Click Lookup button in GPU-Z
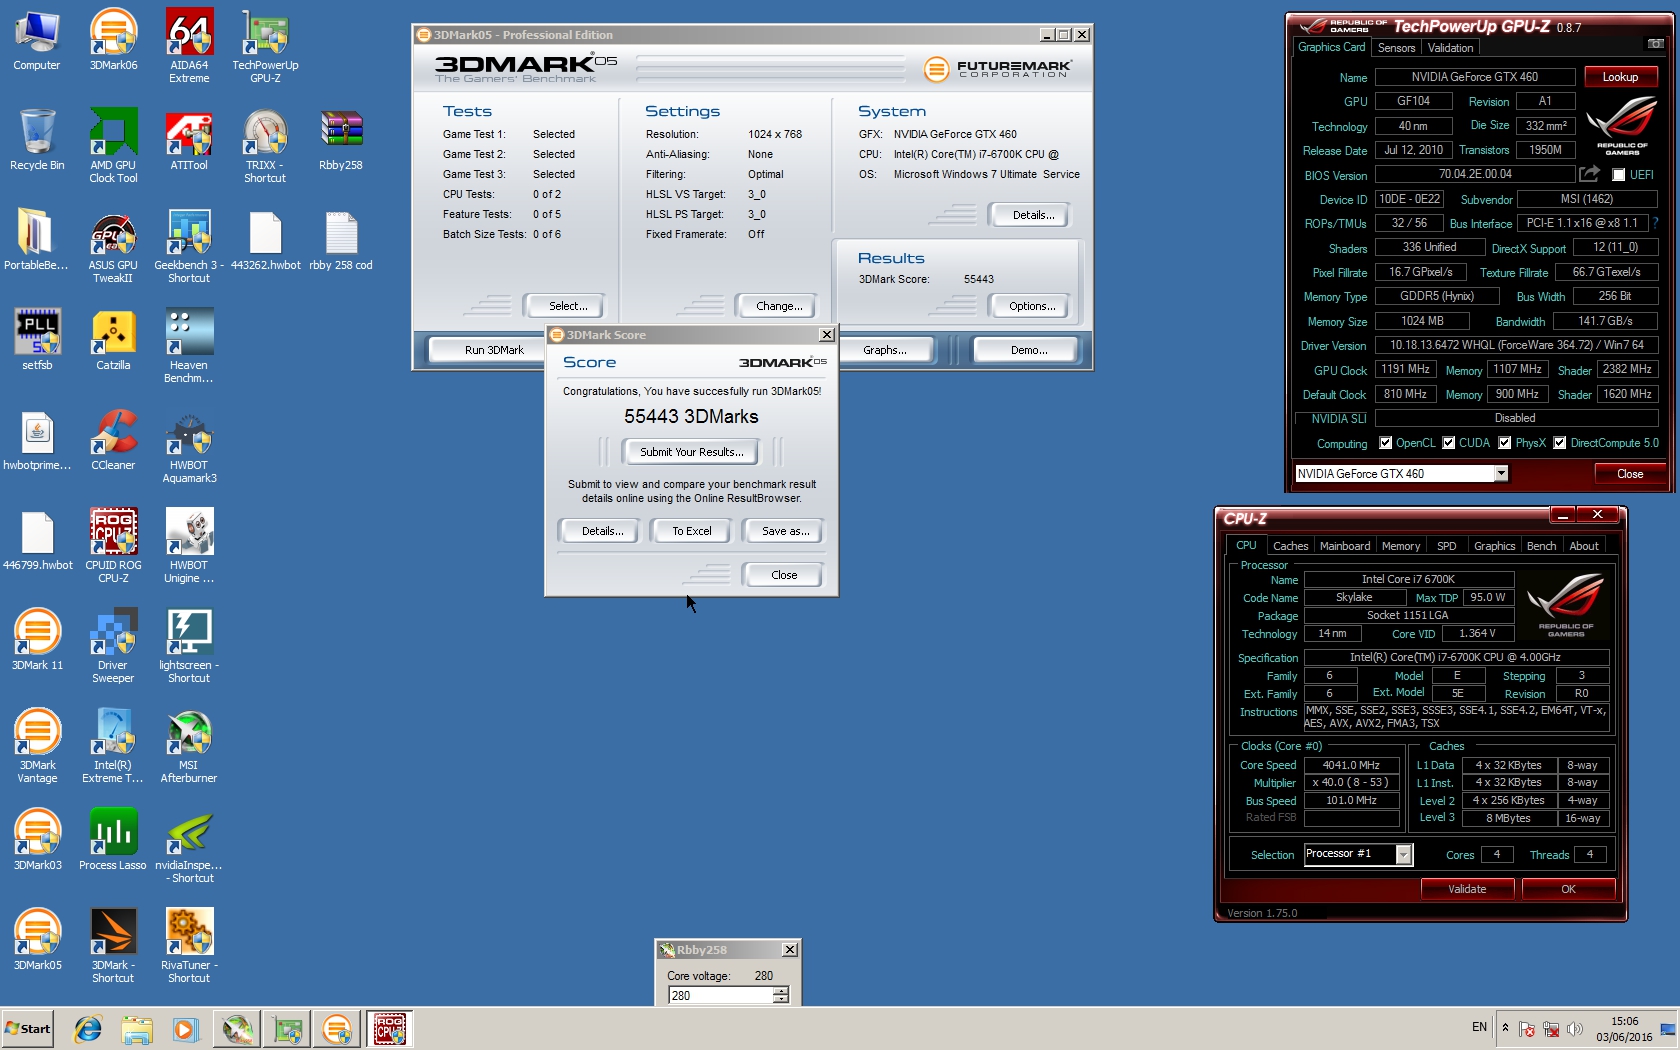The width and height of the screenshot is (1680, 1050). click(x=1620, y=77)
